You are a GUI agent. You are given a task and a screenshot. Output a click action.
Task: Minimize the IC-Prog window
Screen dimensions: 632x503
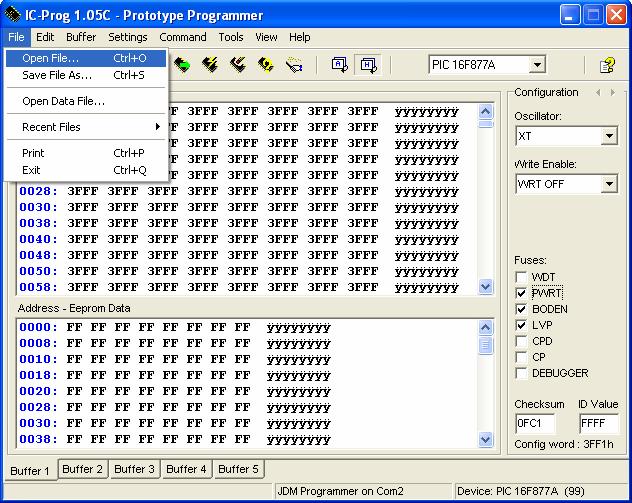[570, 15]
